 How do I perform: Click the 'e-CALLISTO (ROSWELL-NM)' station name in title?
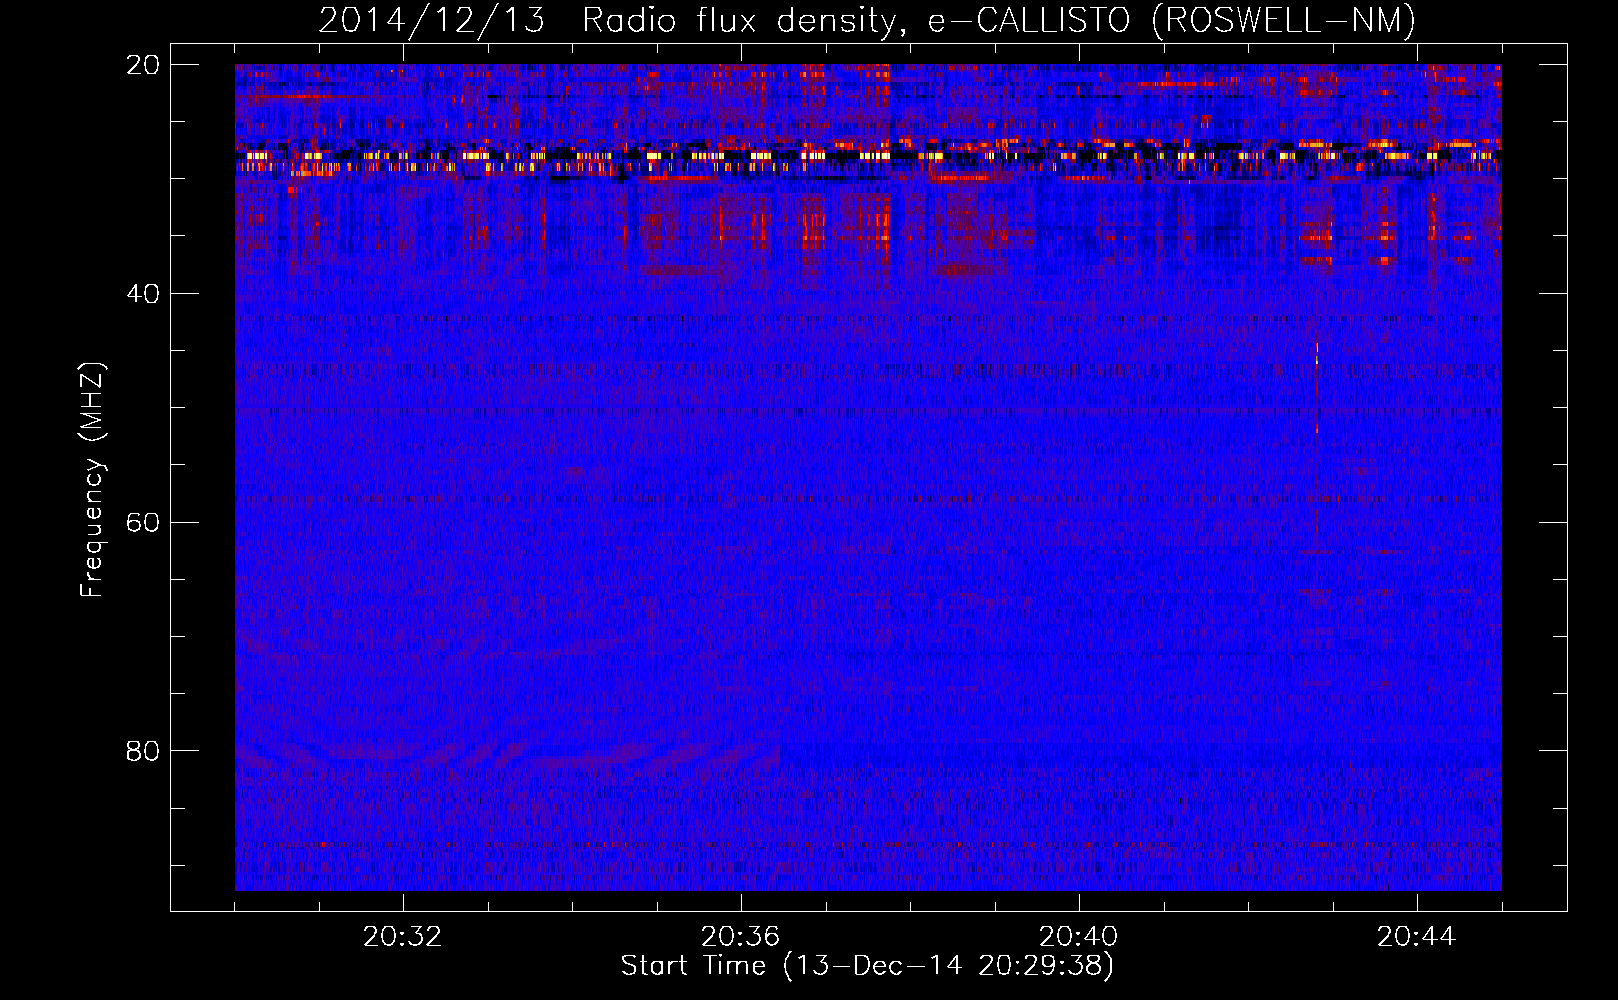click(1172, 20)
